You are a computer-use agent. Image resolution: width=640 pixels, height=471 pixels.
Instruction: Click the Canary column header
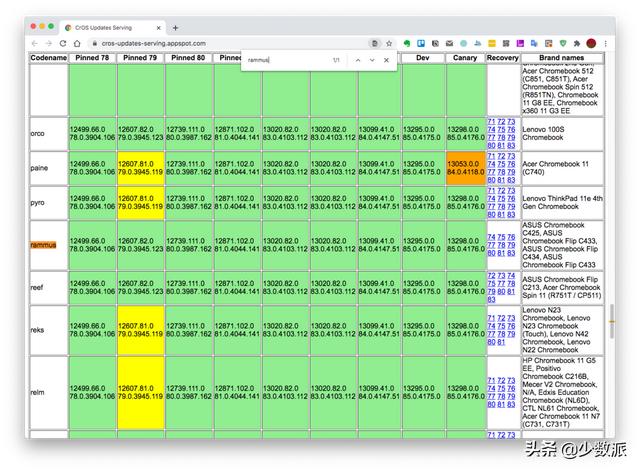[x=465, y=58]
